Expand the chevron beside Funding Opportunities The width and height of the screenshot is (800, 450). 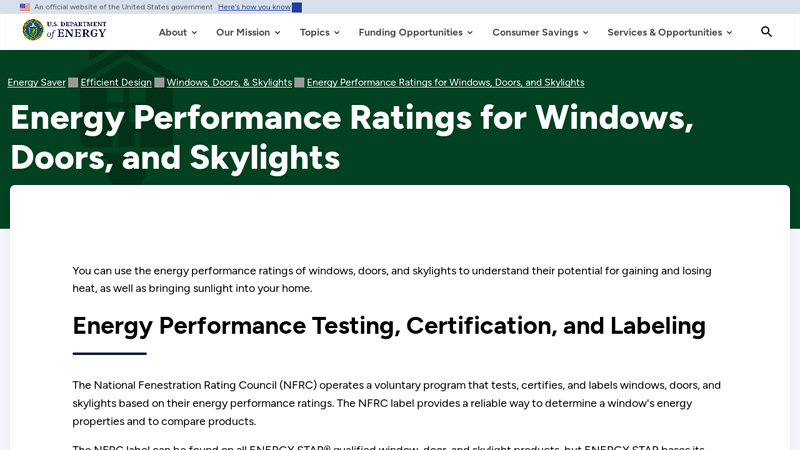coord(470,33)
